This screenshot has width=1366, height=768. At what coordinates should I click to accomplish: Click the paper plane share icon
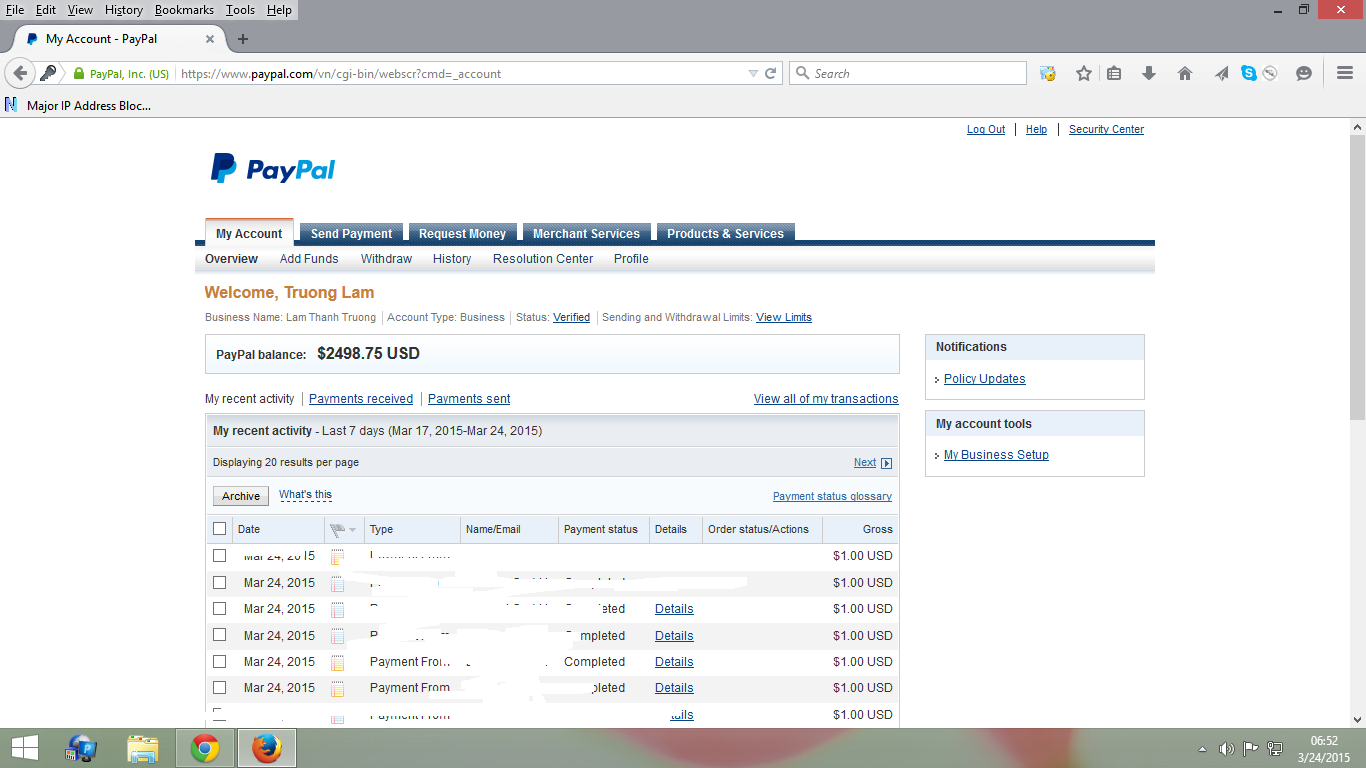point(1222,73)
